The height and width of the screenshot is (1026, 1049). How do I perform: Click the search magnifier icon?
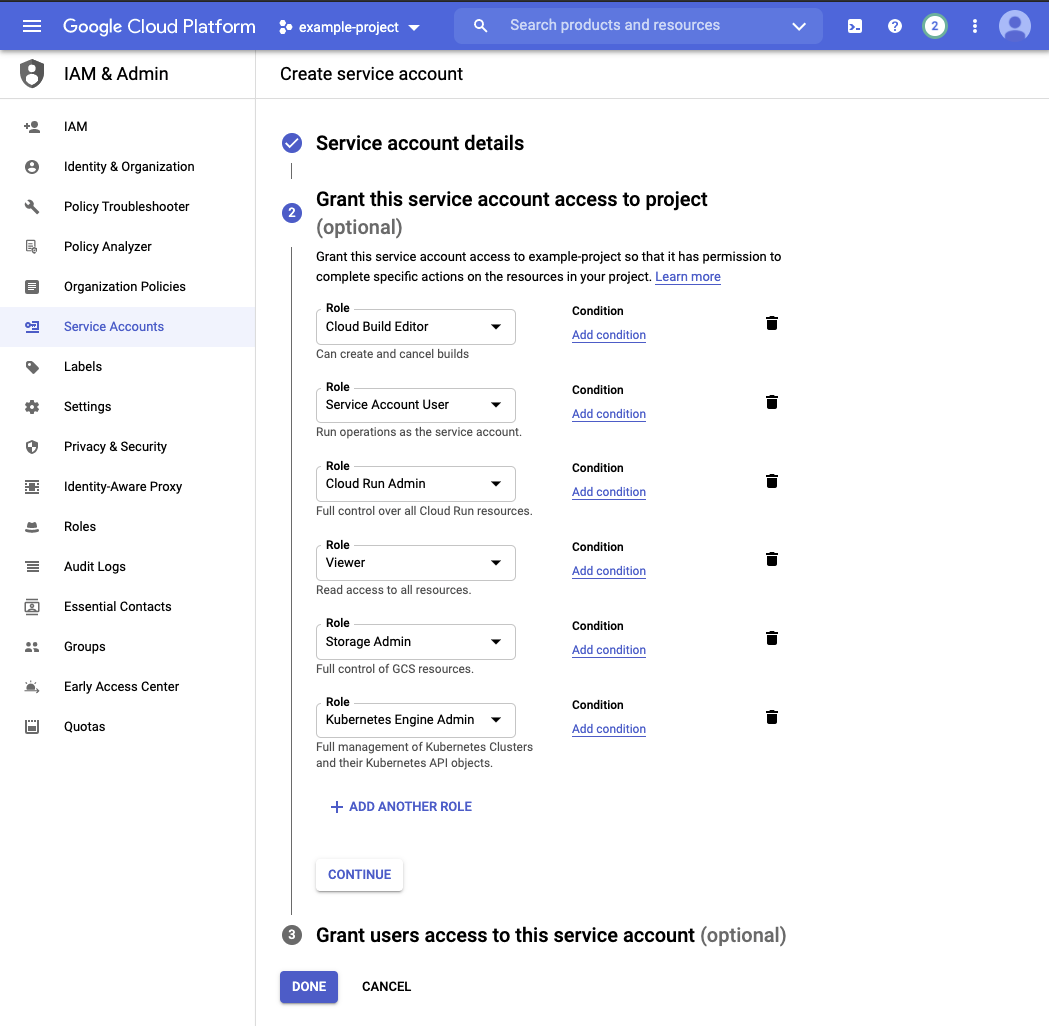point(480,26)
